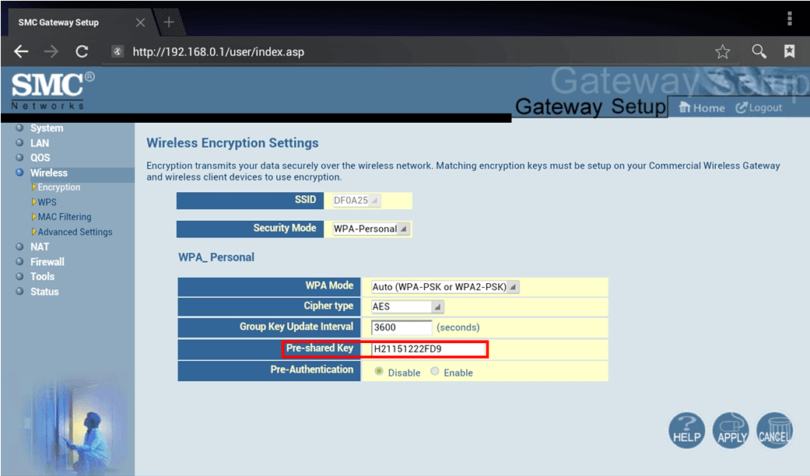This screenshot has width=810, height=476.
Task: Open the Encryption submenu item
Action: pyautogui.click(x=58, y=187)
